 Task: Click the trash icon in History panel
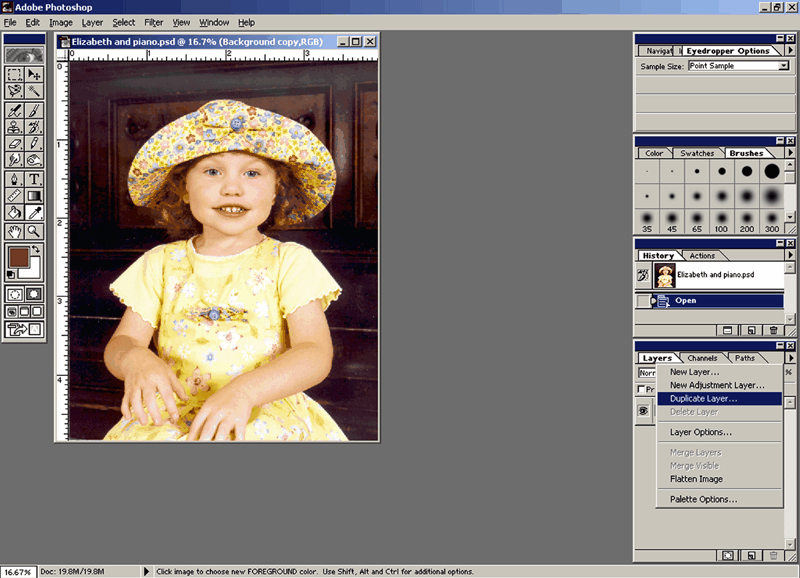coord(773,330)
